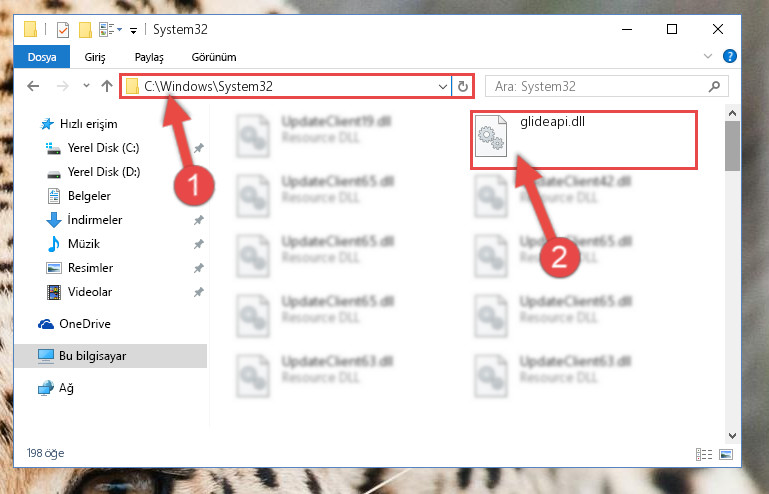Expand the recent locations dropdown

click(x=86, y=86)
